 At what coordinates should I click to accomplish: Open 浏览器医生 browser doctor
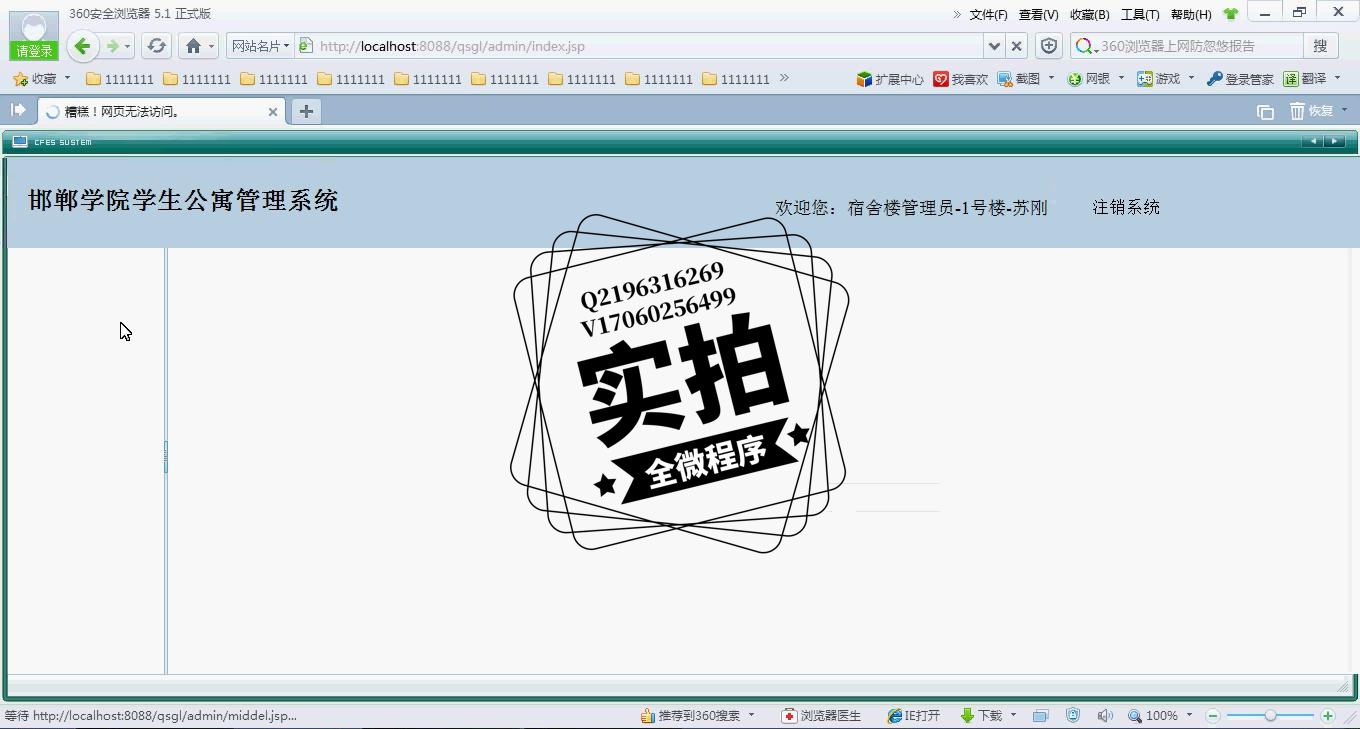click(821, 716)
